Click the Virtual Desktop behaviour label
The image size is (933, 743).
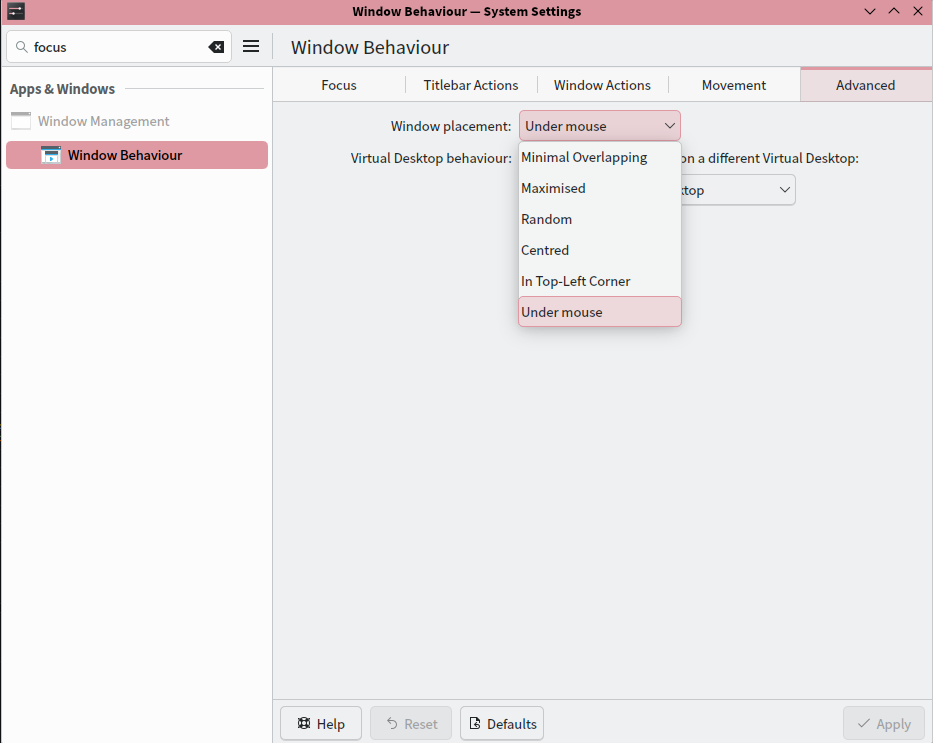pyautogui.click(x=431, y=158)
